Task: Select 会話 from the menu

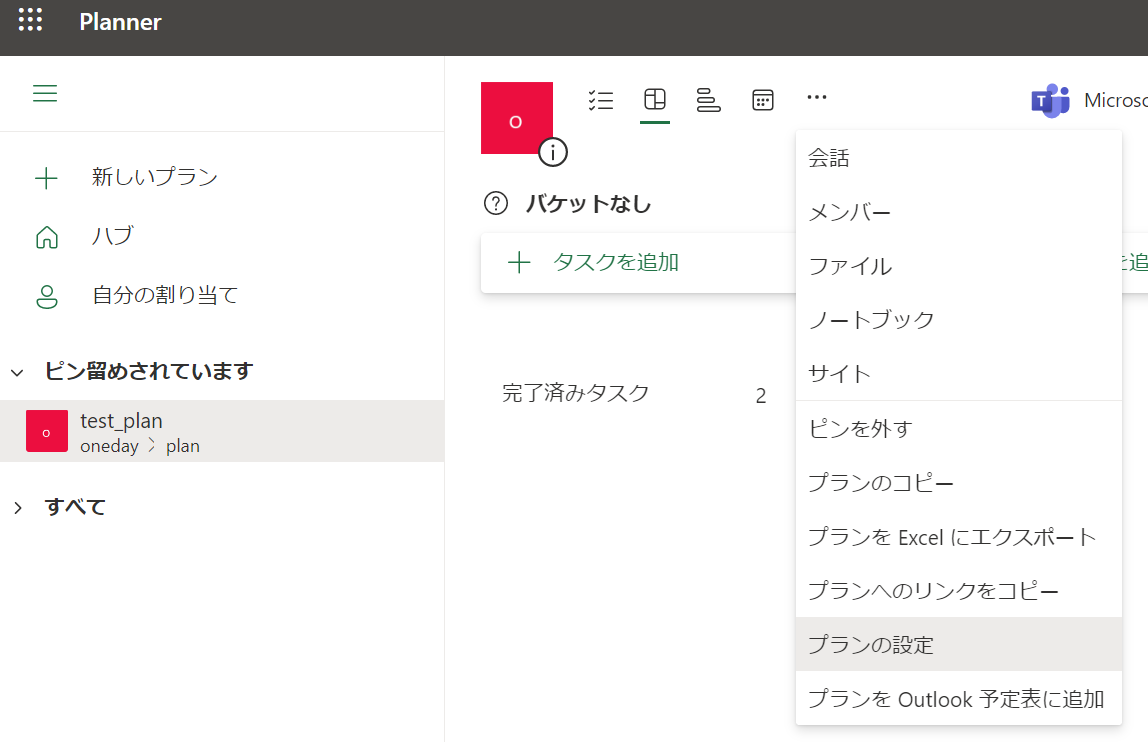Action: coord(958,158)
